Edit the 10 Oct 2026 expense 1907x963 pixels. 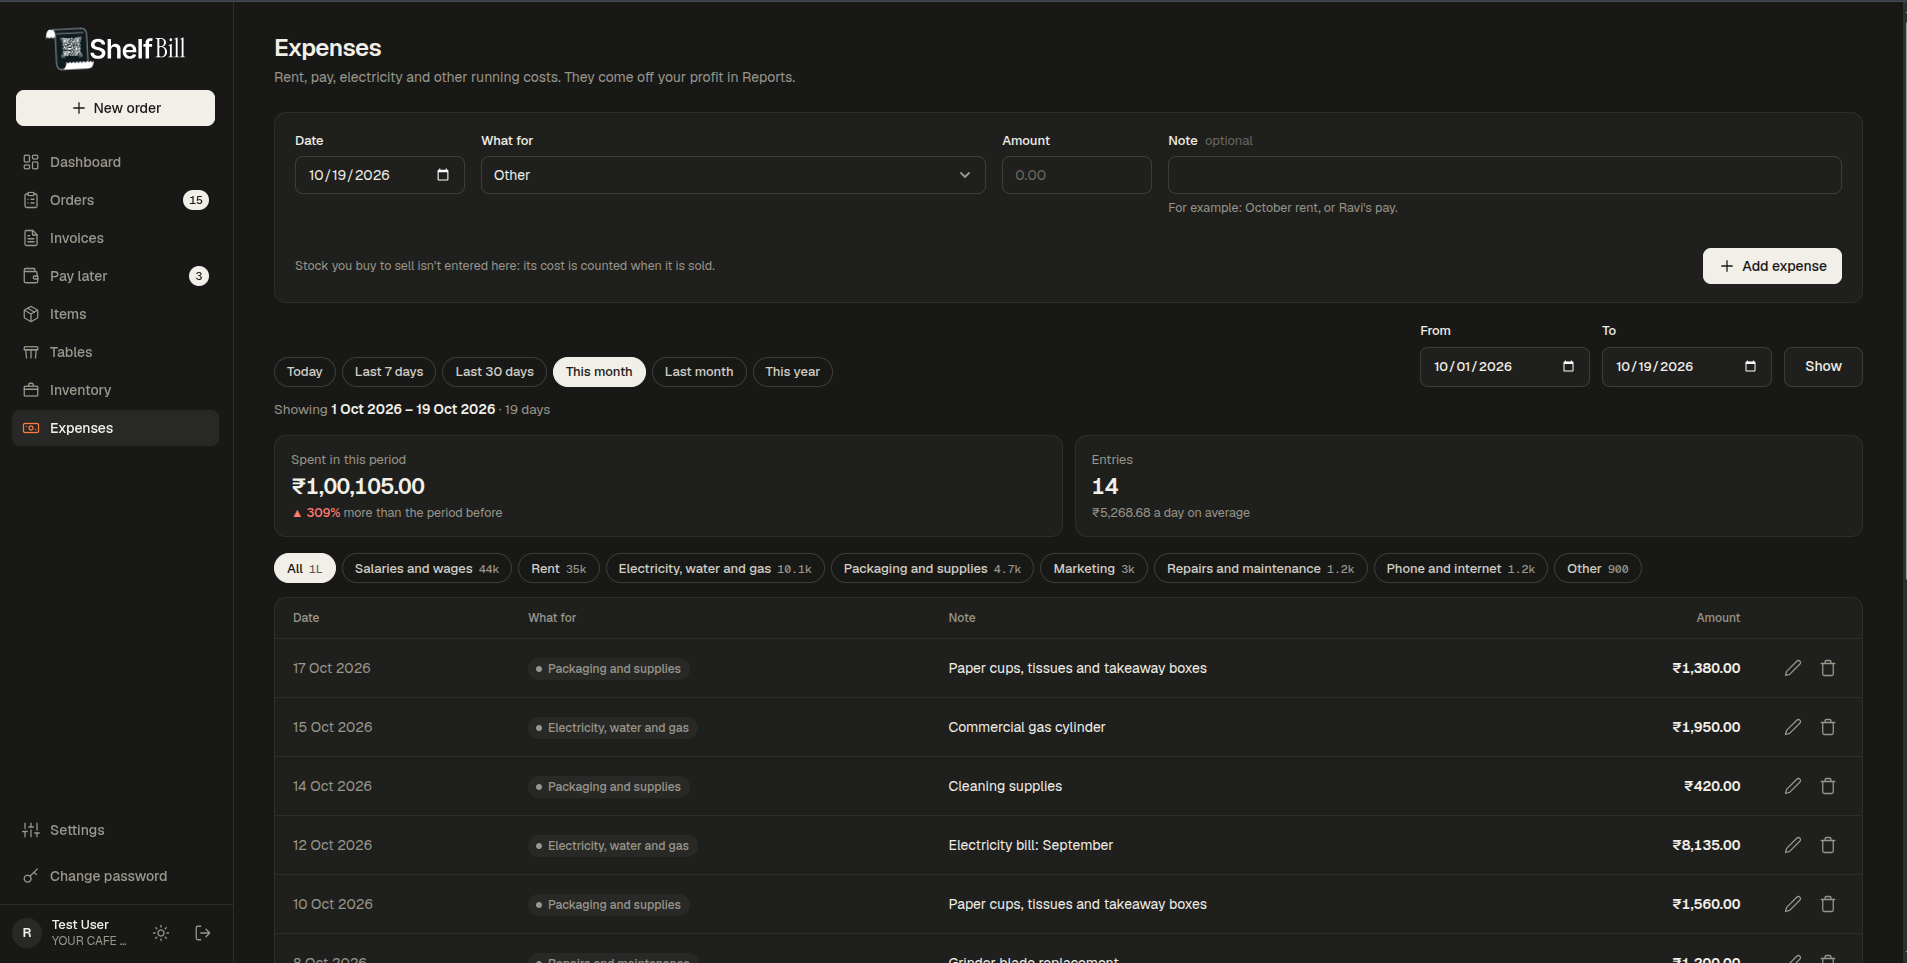pos(1793,904)
